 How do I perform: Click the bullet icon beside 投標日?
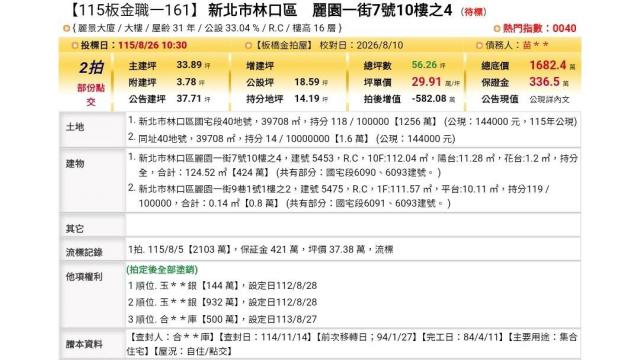[75, 45]
